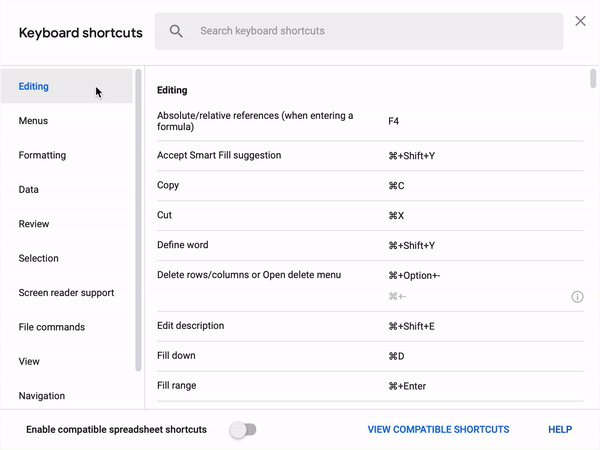Click the Absolute/relative references row text
The width and height of the screenshot is (600, 450).
point(255,121)
